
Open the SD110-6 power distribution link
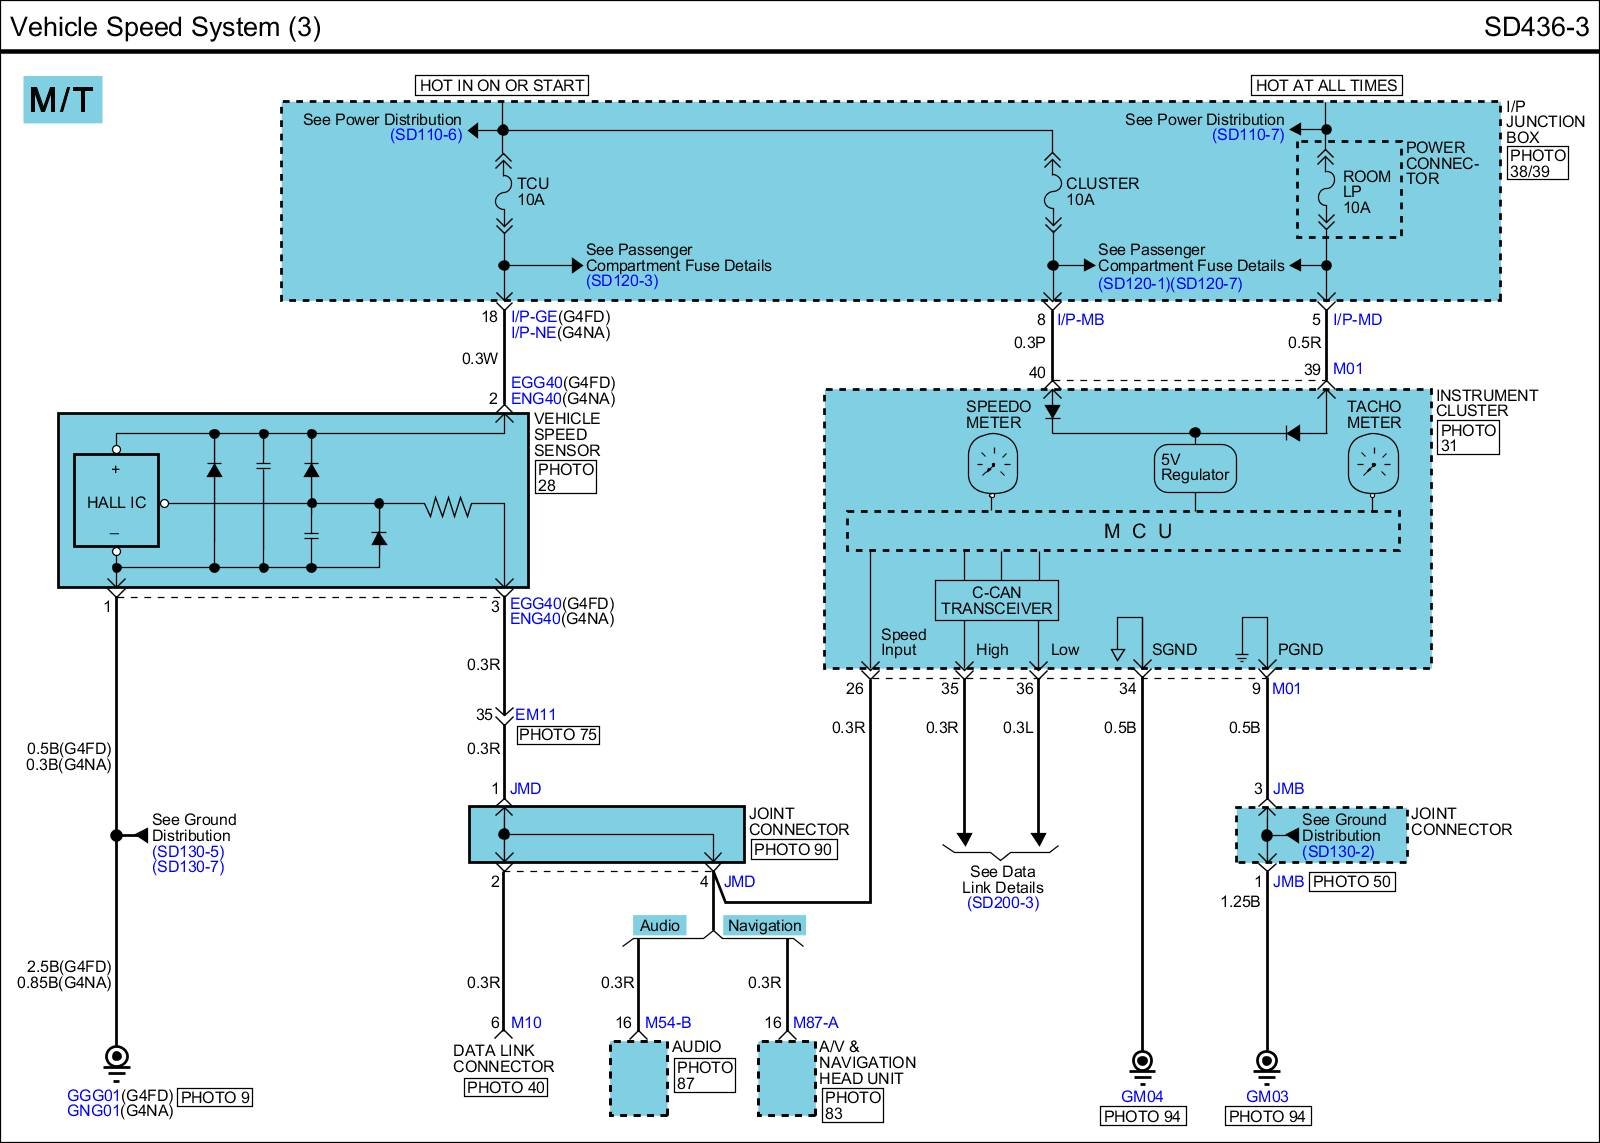426,135
